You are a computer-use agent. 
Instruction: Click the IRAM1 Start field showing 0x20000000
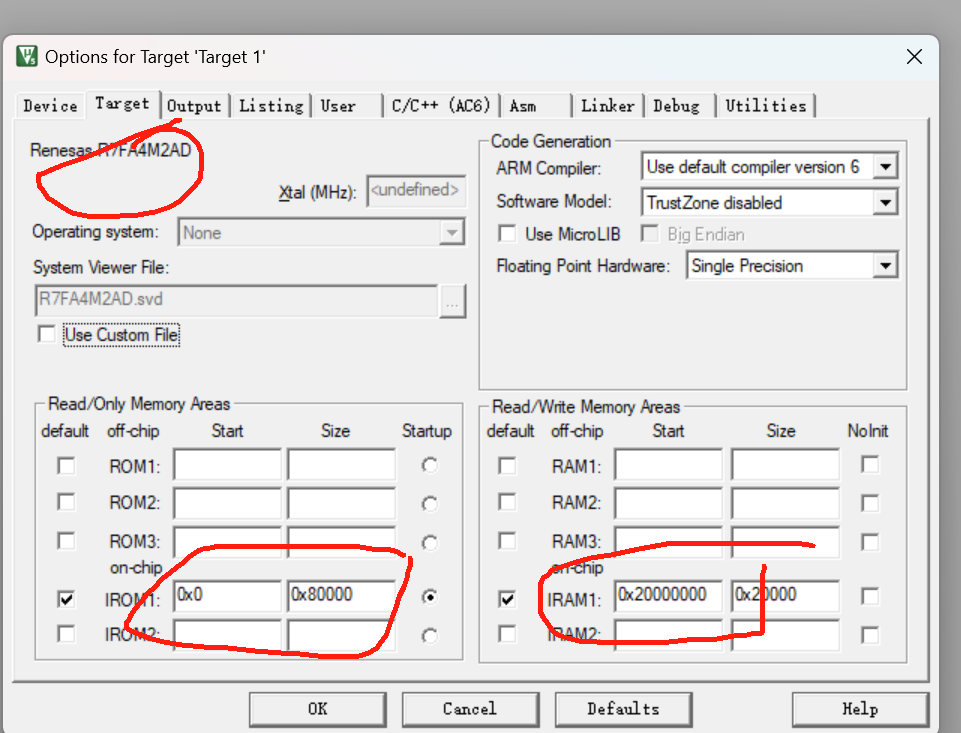tap(669, 596)
